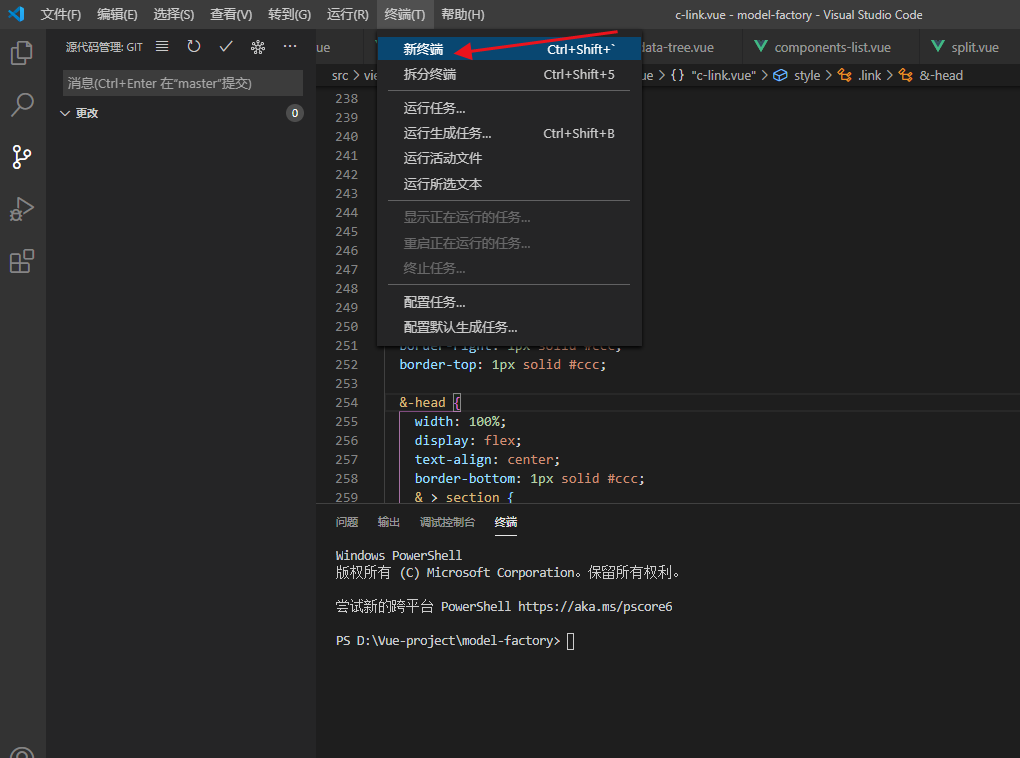Open the 文件(F) menu
This screenshot has height=758, width=1020.
click(x=61, y=15)
